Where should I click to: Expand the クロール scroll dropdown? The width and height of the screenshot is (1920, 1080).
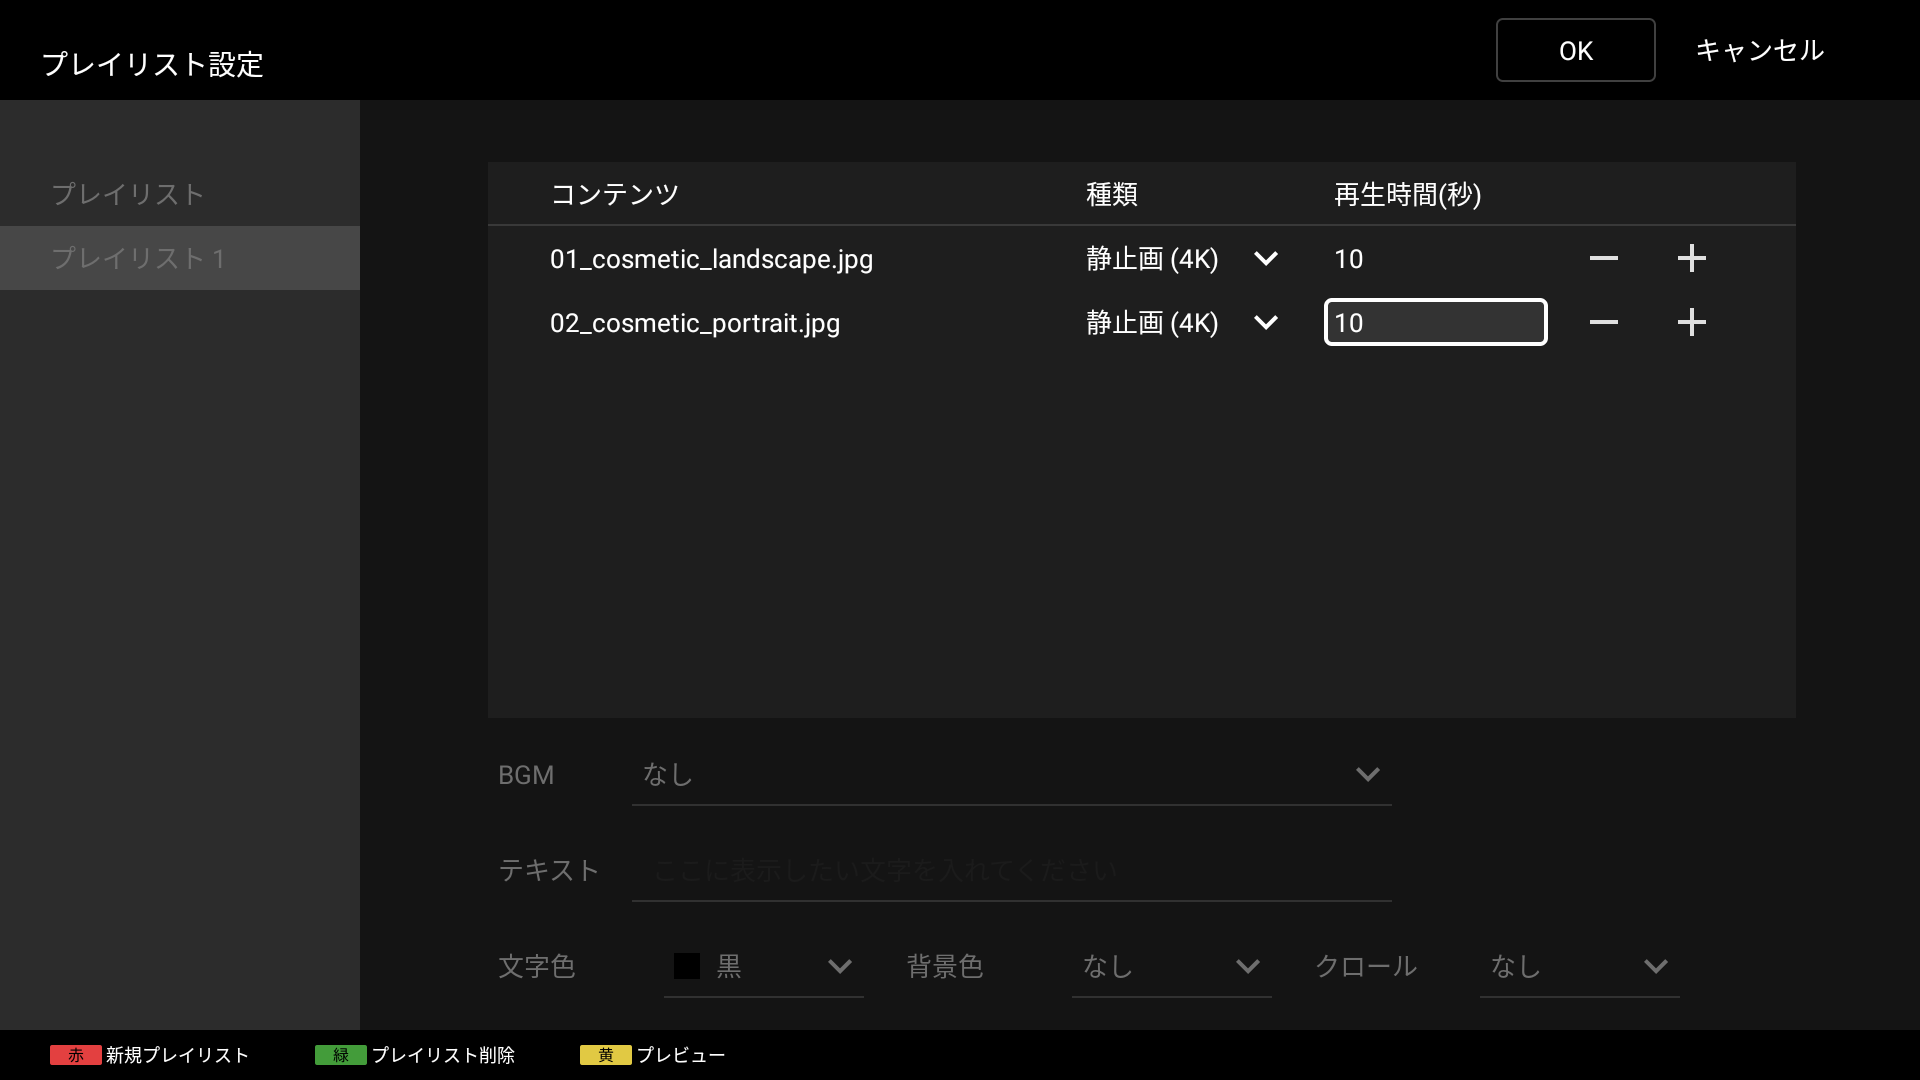click(1579, 967)
